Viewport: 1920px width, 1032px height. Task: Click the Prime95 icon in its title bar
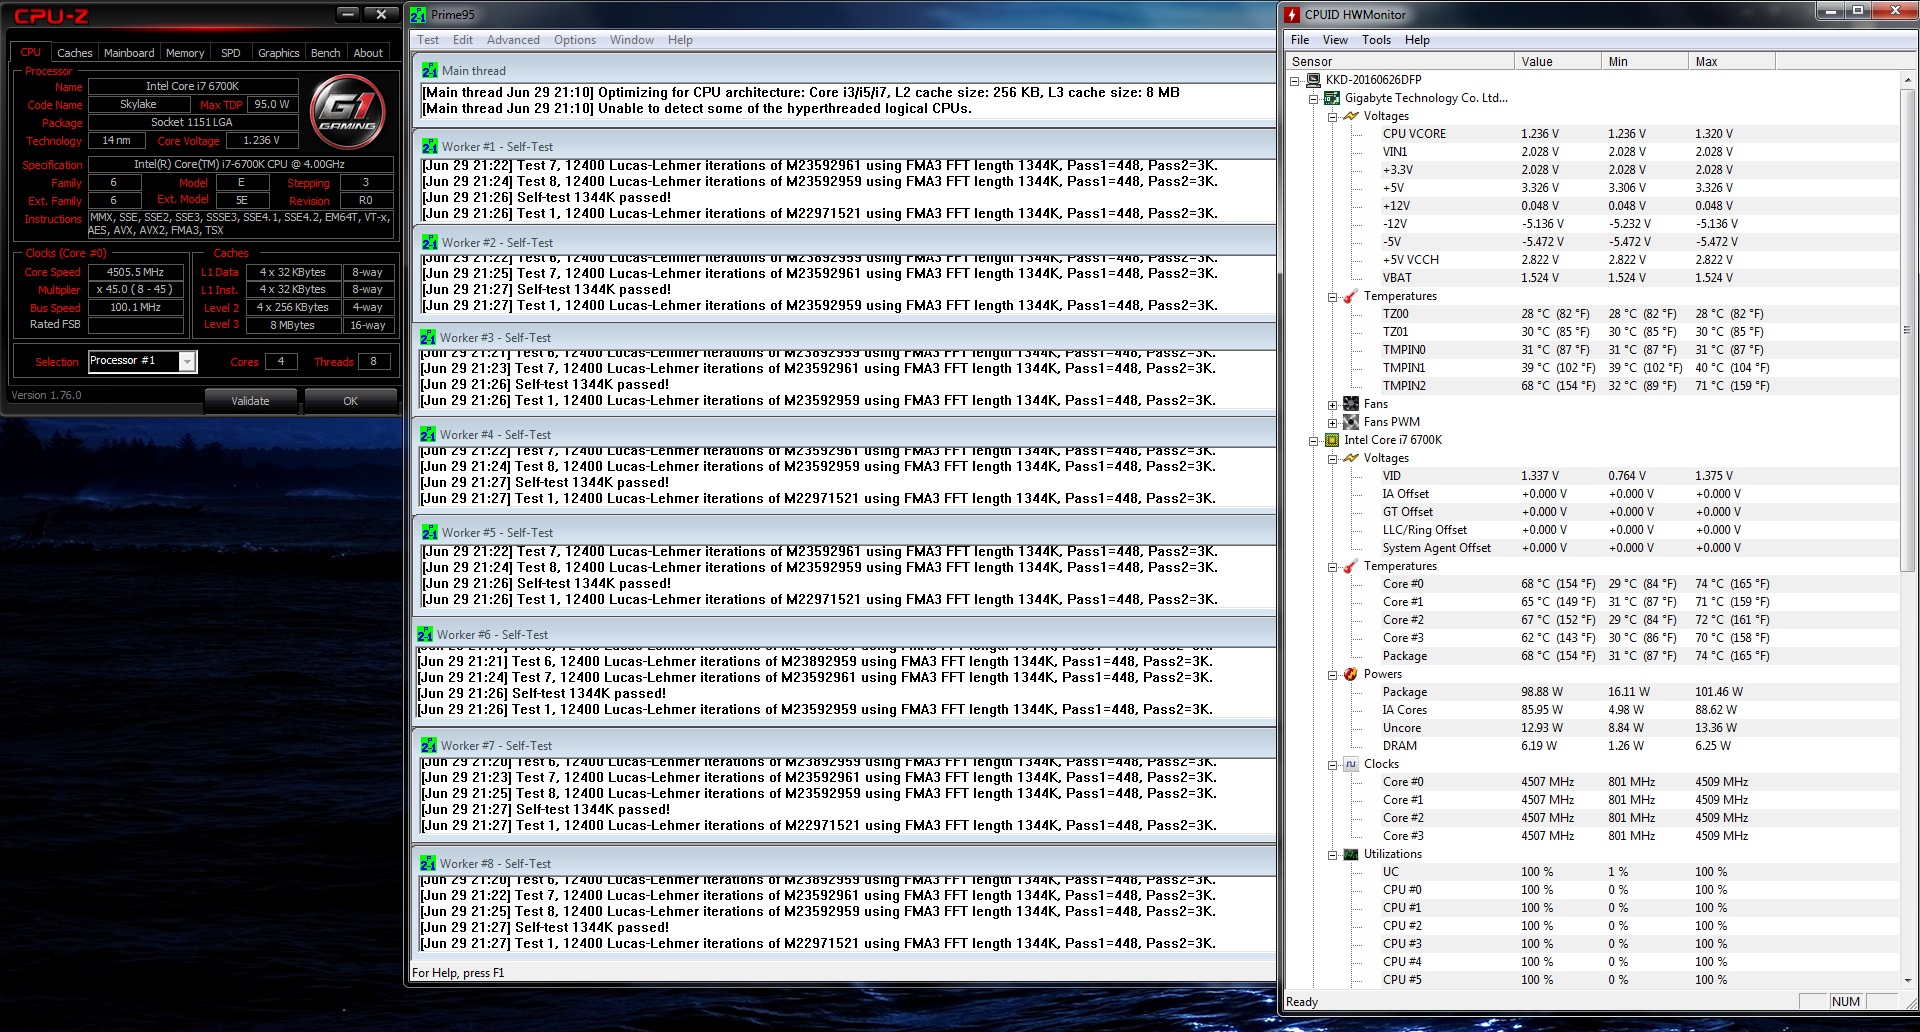418,15
